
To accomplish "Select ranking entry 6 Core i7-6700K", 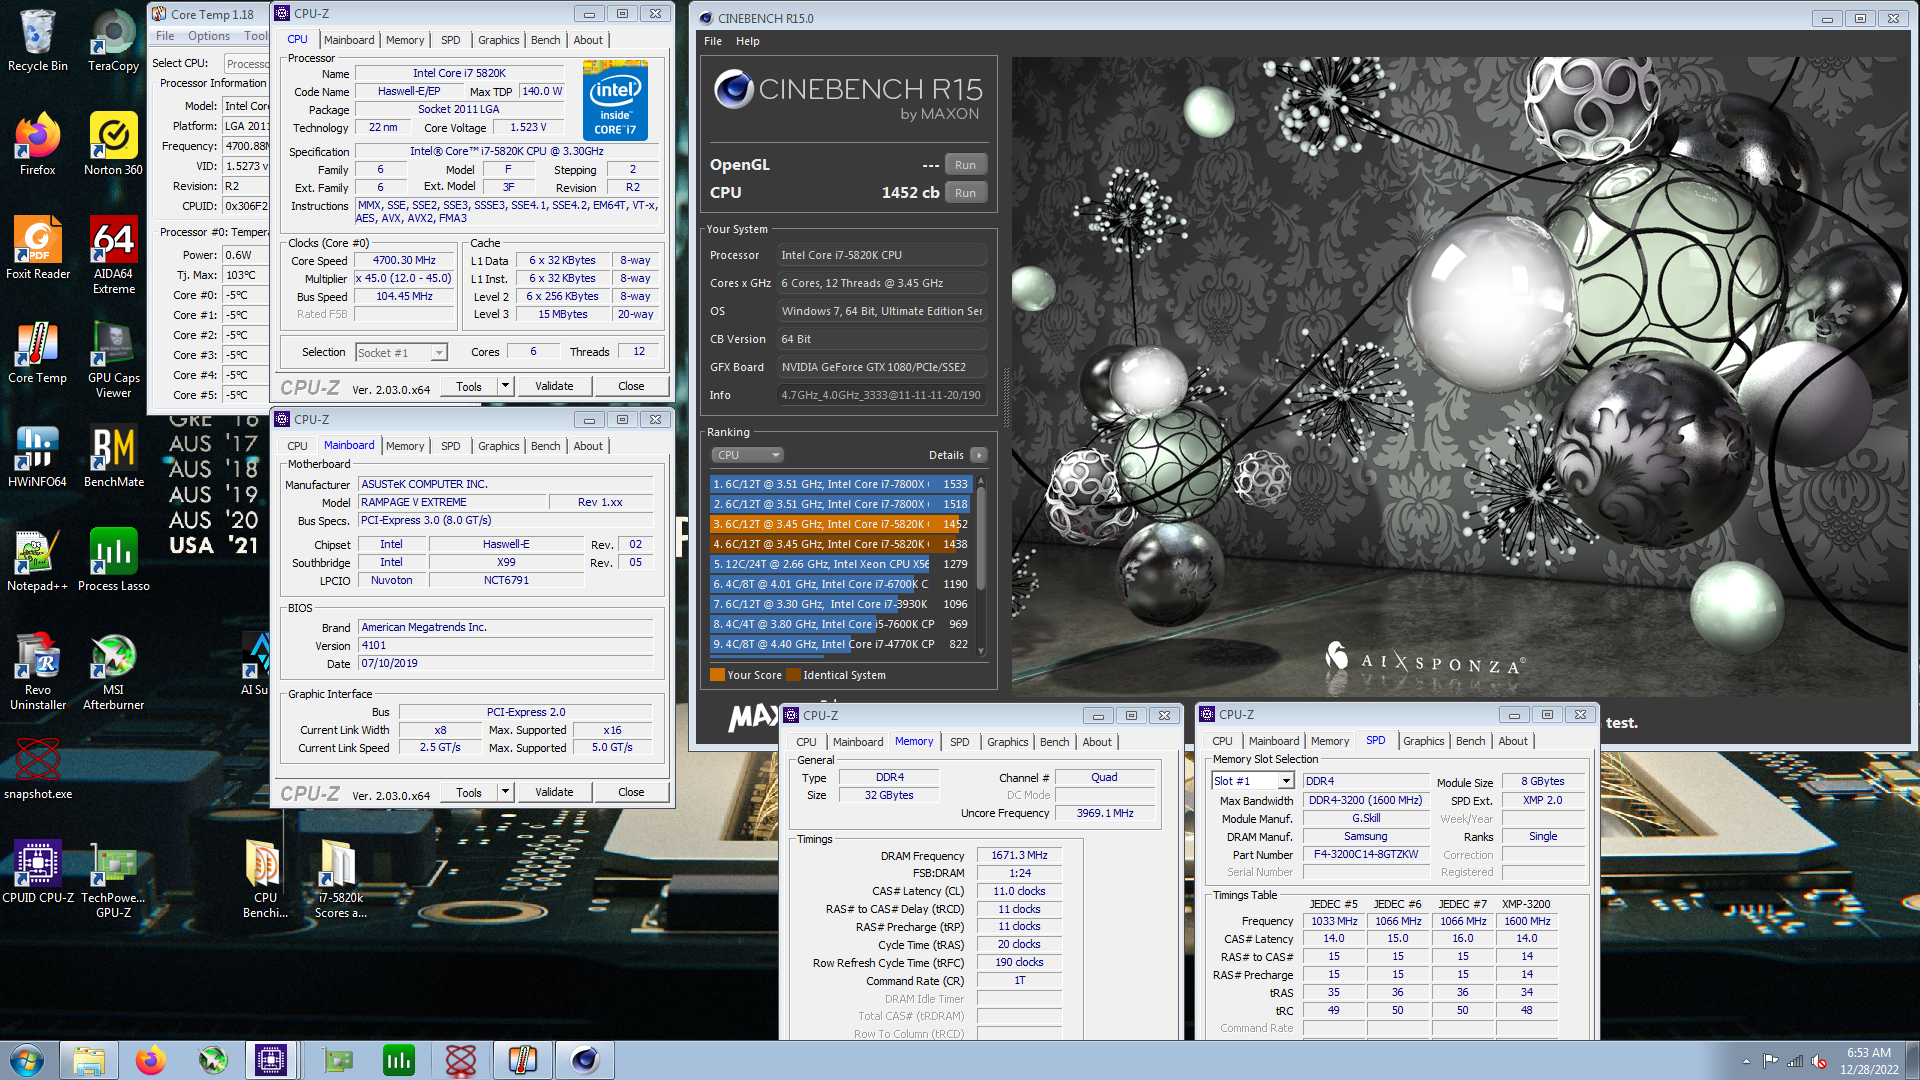I will (840, 584).
